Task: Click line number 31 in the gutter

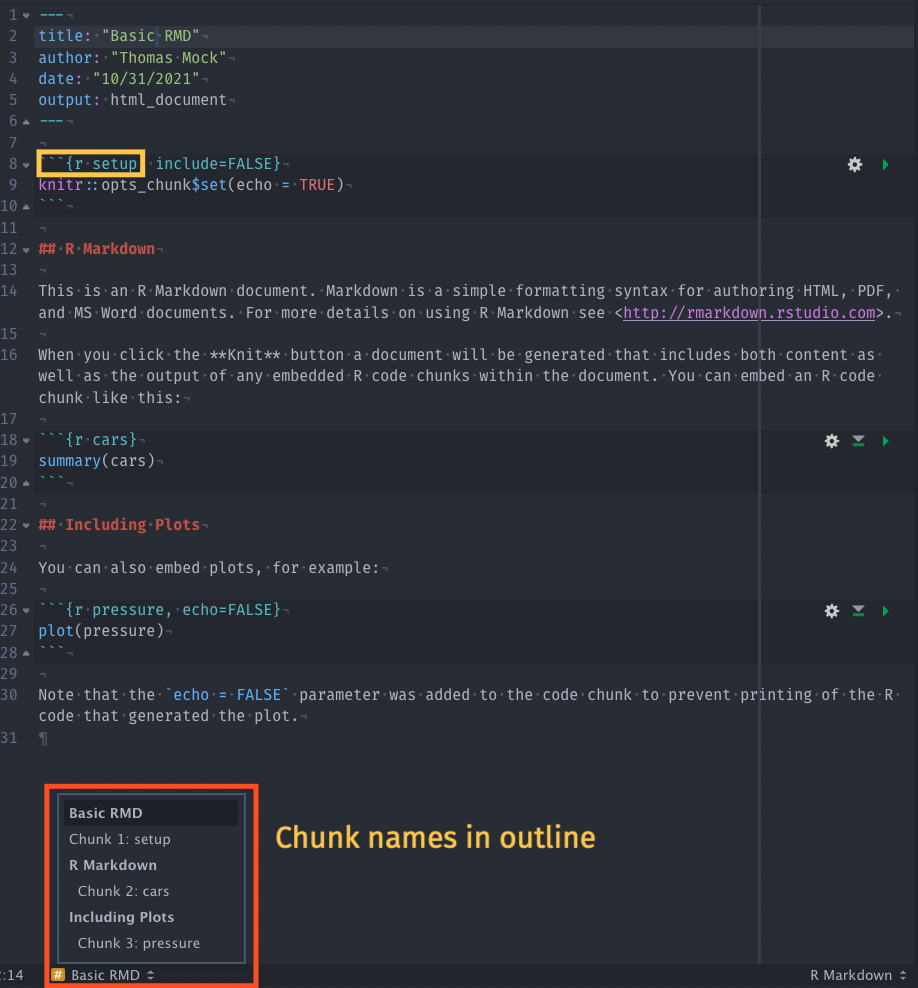Action: (9, 738)
